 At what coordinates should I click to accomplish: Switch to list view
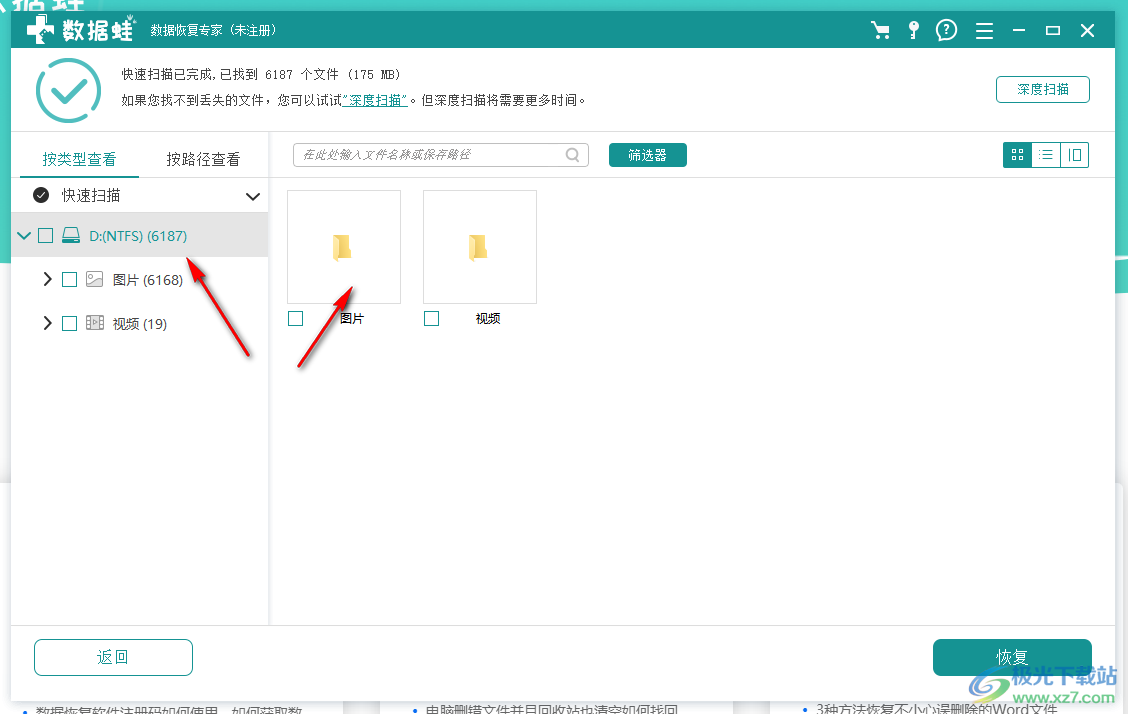(1046, 155)
